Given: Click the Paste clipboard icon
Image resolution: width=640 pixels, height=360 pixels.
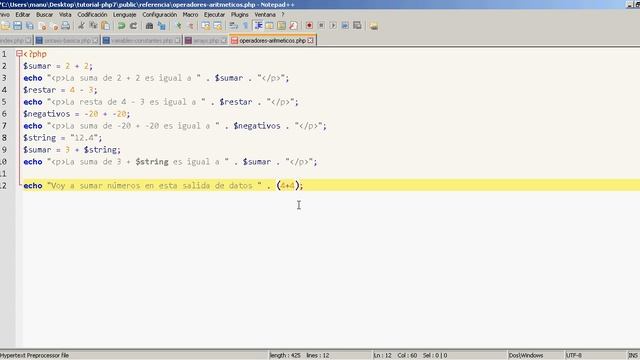Looking at the screenshot, I should tap(105, 26).
